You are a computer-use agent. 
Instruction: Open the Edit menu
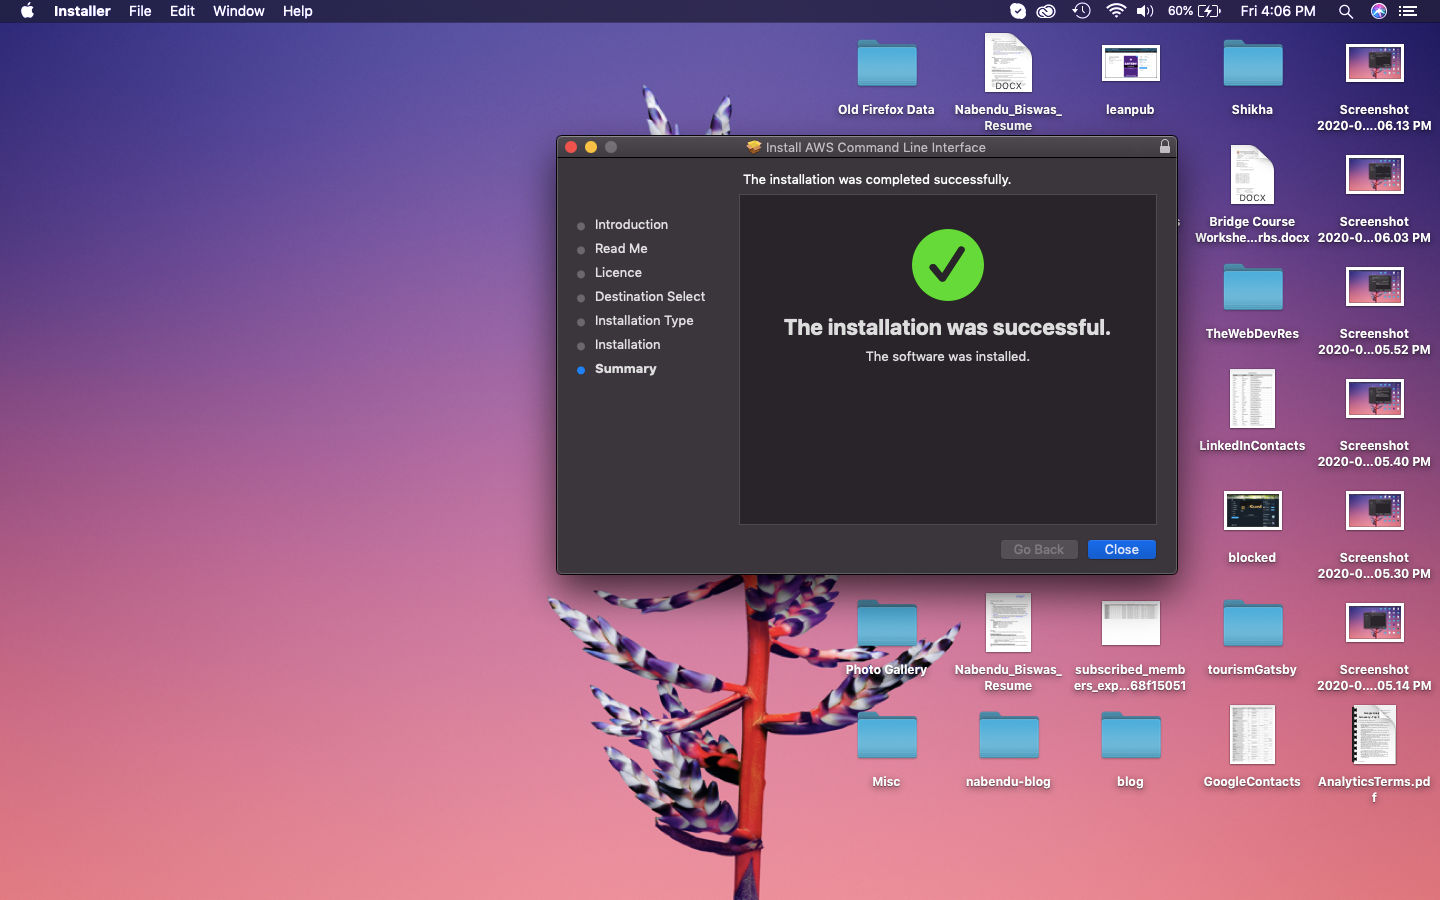coord(182,11)
